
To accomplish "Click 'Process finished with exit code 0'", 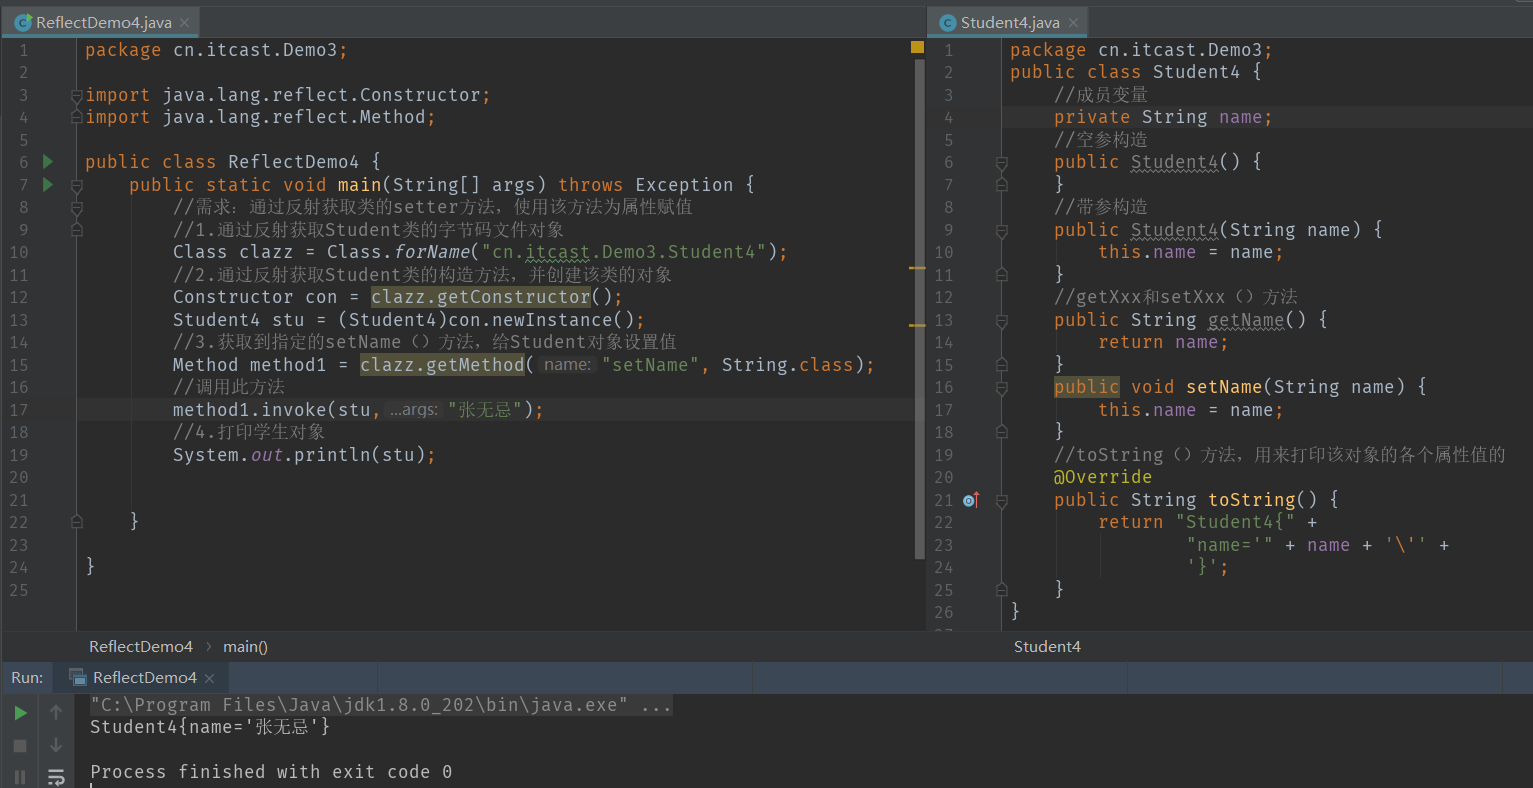I will click(x=271, y=772).
